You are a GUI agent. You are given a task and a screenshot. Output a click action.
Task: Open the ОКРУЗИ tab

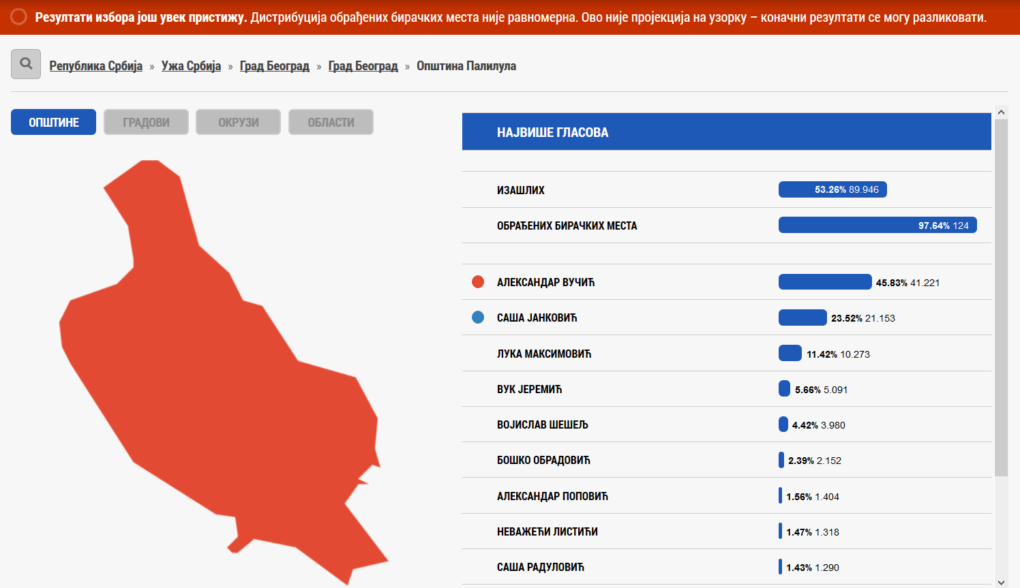click(x=238, y=122)
